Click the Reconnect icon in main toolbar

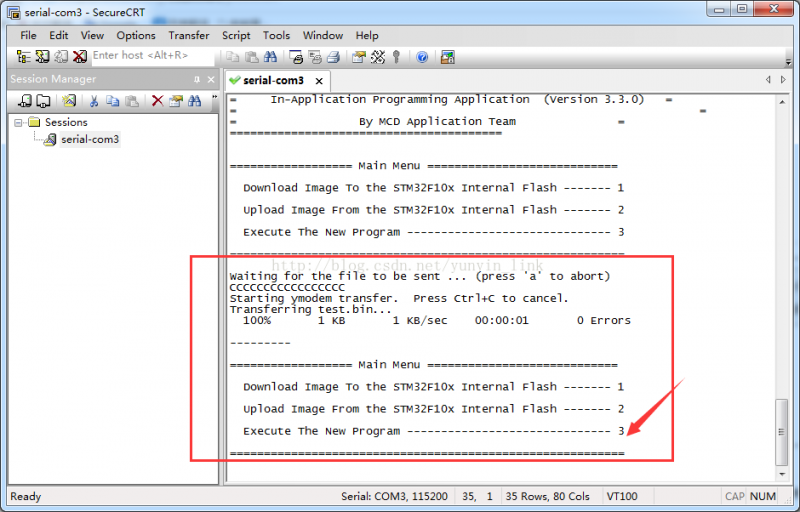click(61, 57)
